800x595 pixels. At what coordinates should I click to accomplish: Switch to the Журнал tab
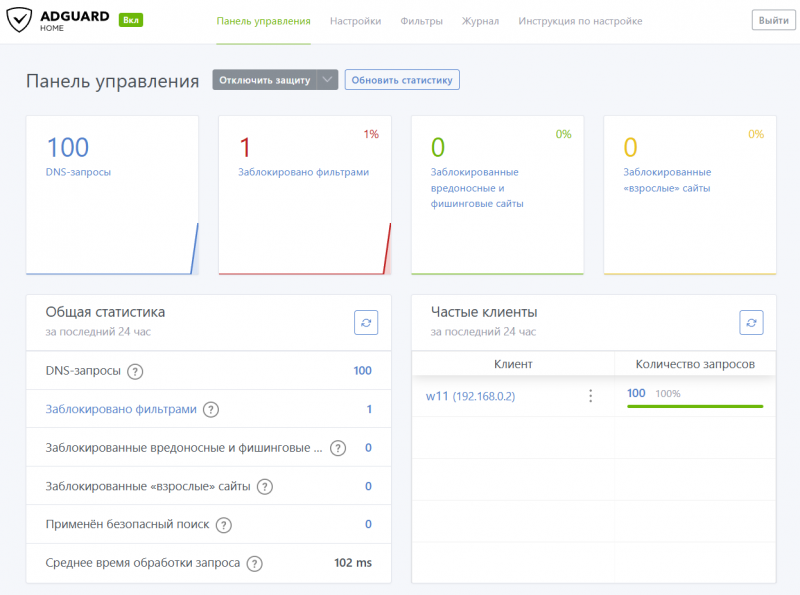[480, 21]
